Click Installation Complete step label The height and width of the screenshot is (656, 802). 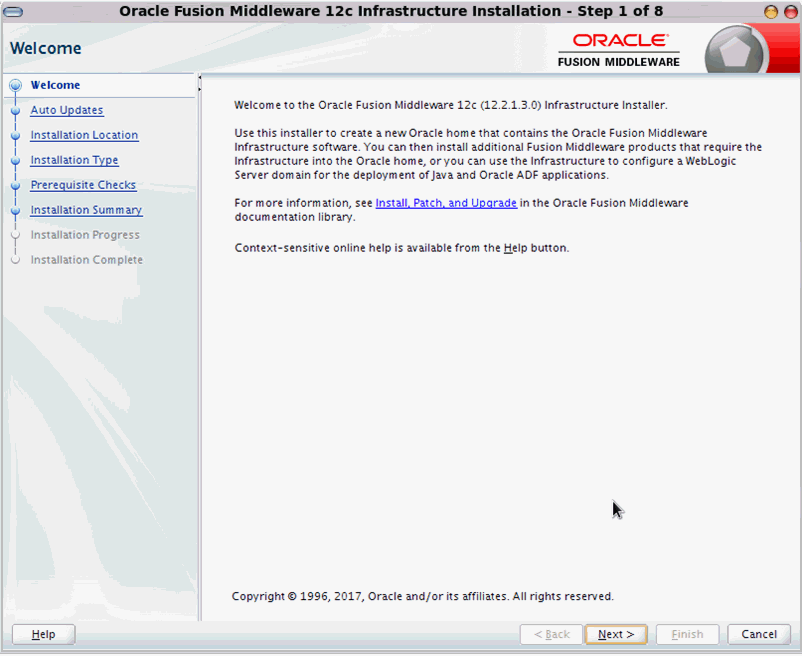coord(86,260)
